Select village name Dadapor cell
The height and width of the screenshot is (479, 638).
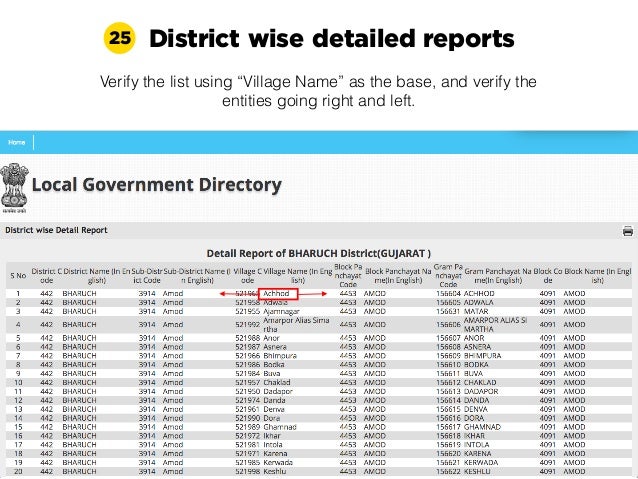click(x=278, y=392)
